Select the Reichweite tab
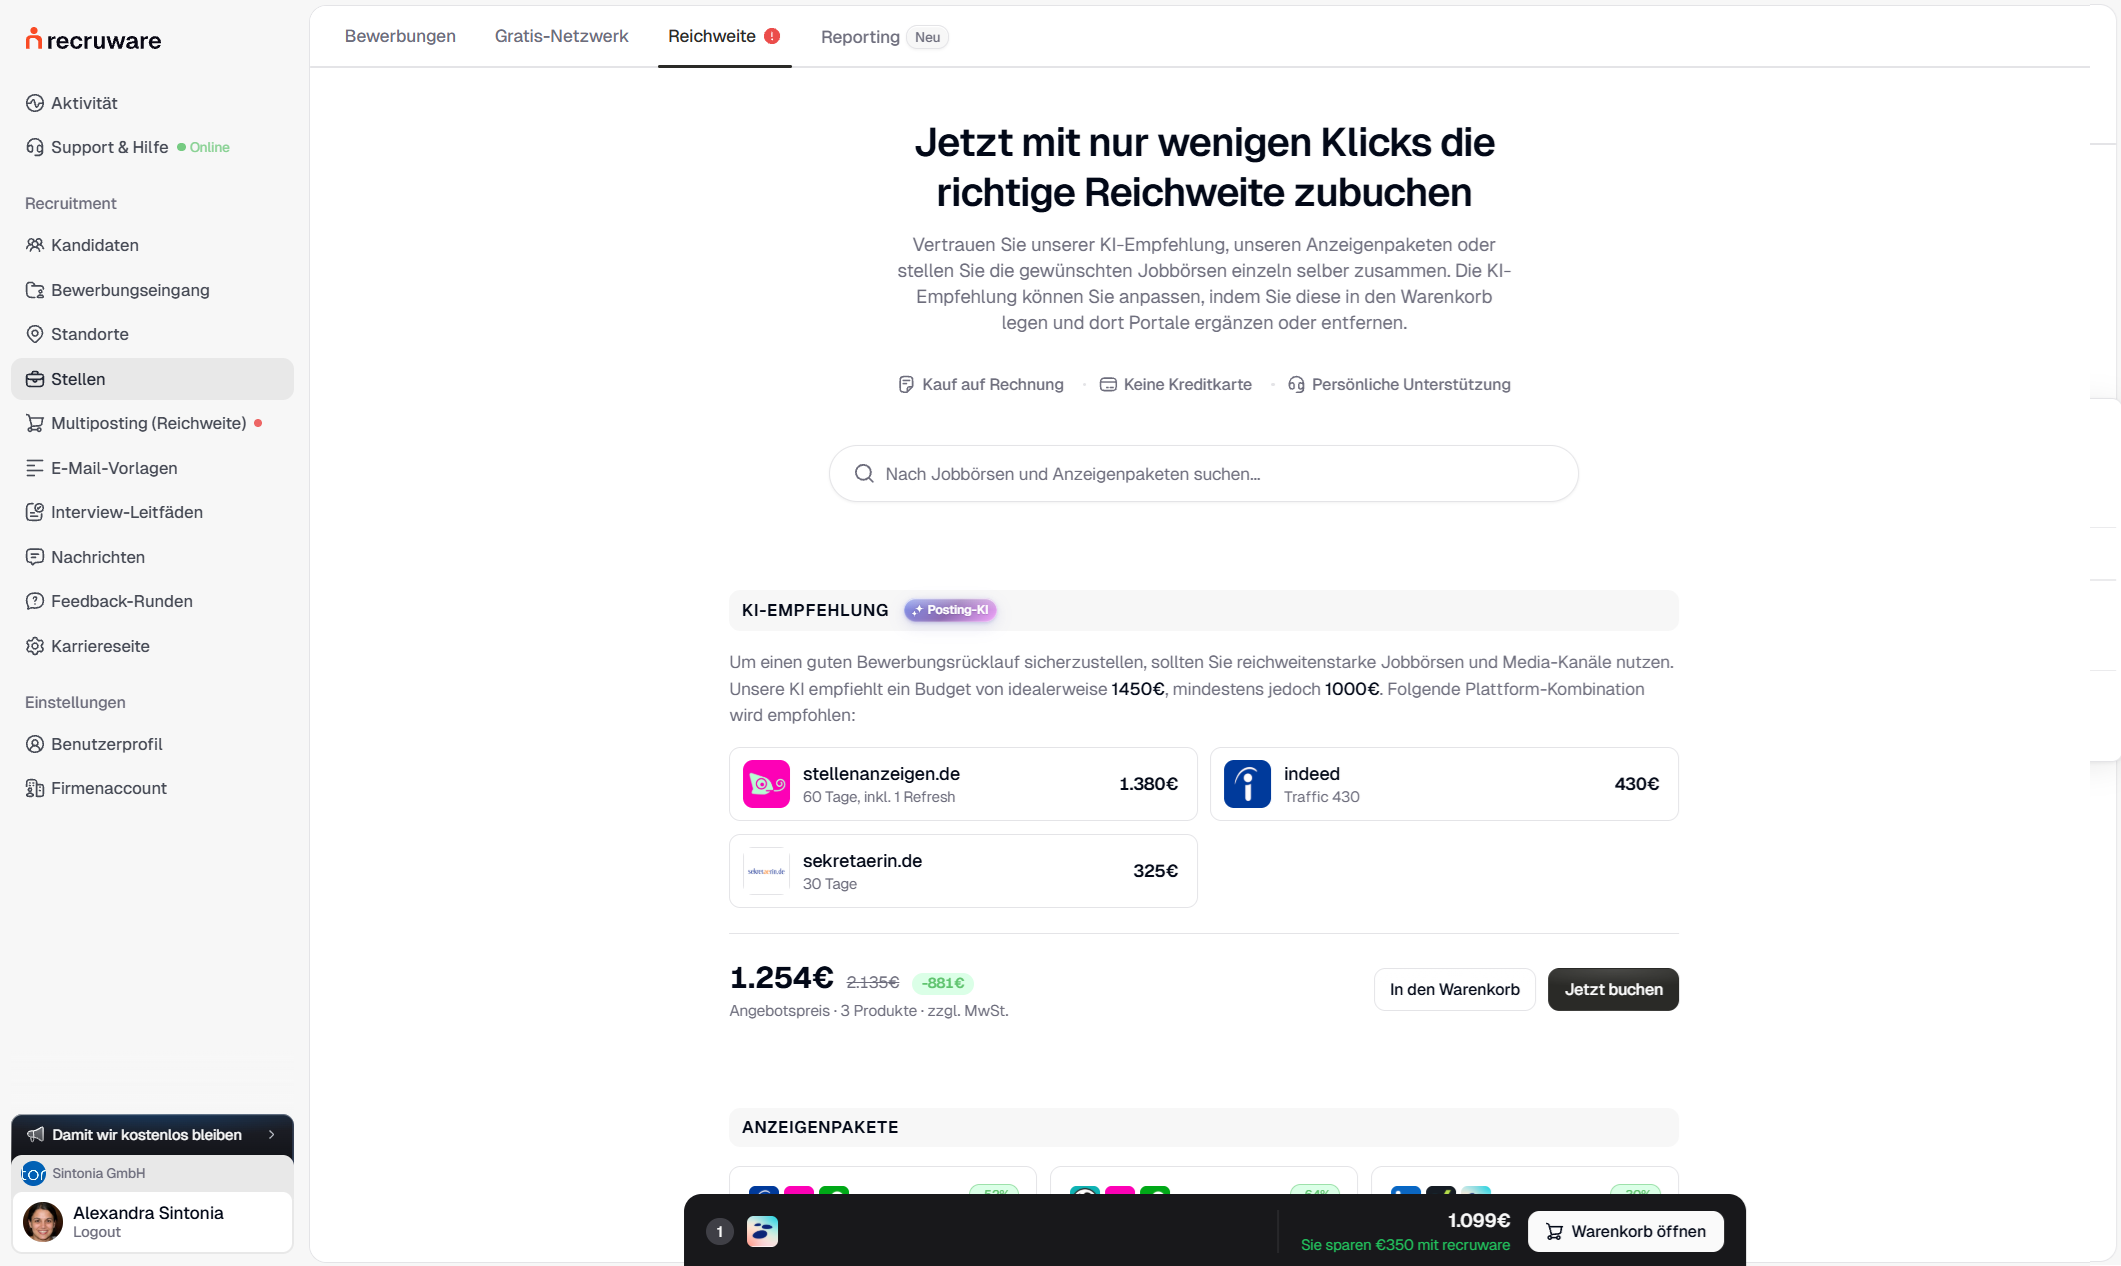 [724, 36]
